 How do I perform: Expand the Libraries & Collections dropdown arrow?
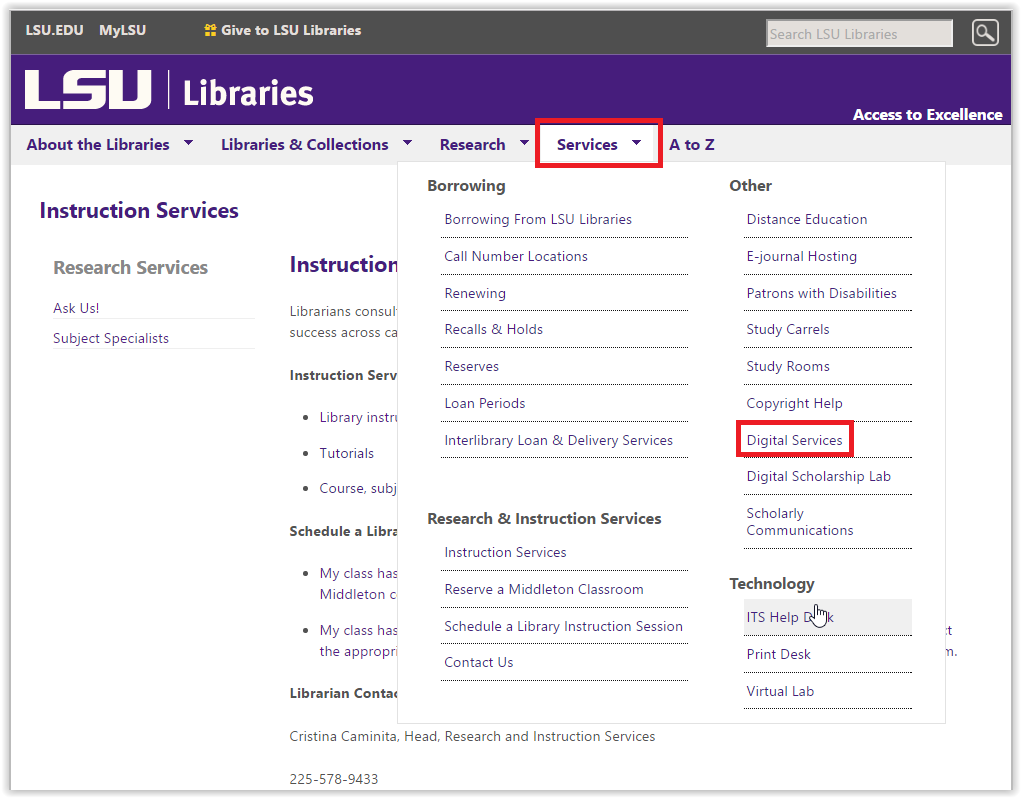coord(408,142)
